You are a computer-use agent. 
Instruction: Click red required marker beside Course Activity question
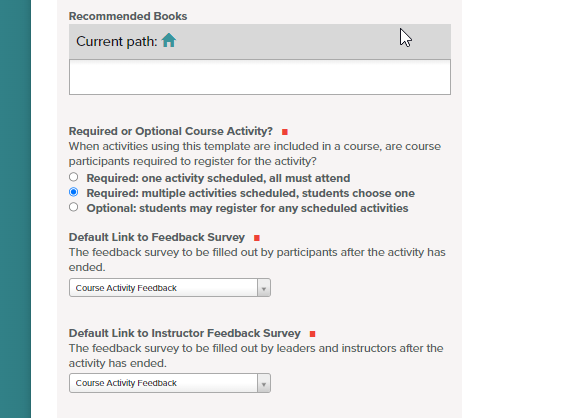[x=284, y=132]
